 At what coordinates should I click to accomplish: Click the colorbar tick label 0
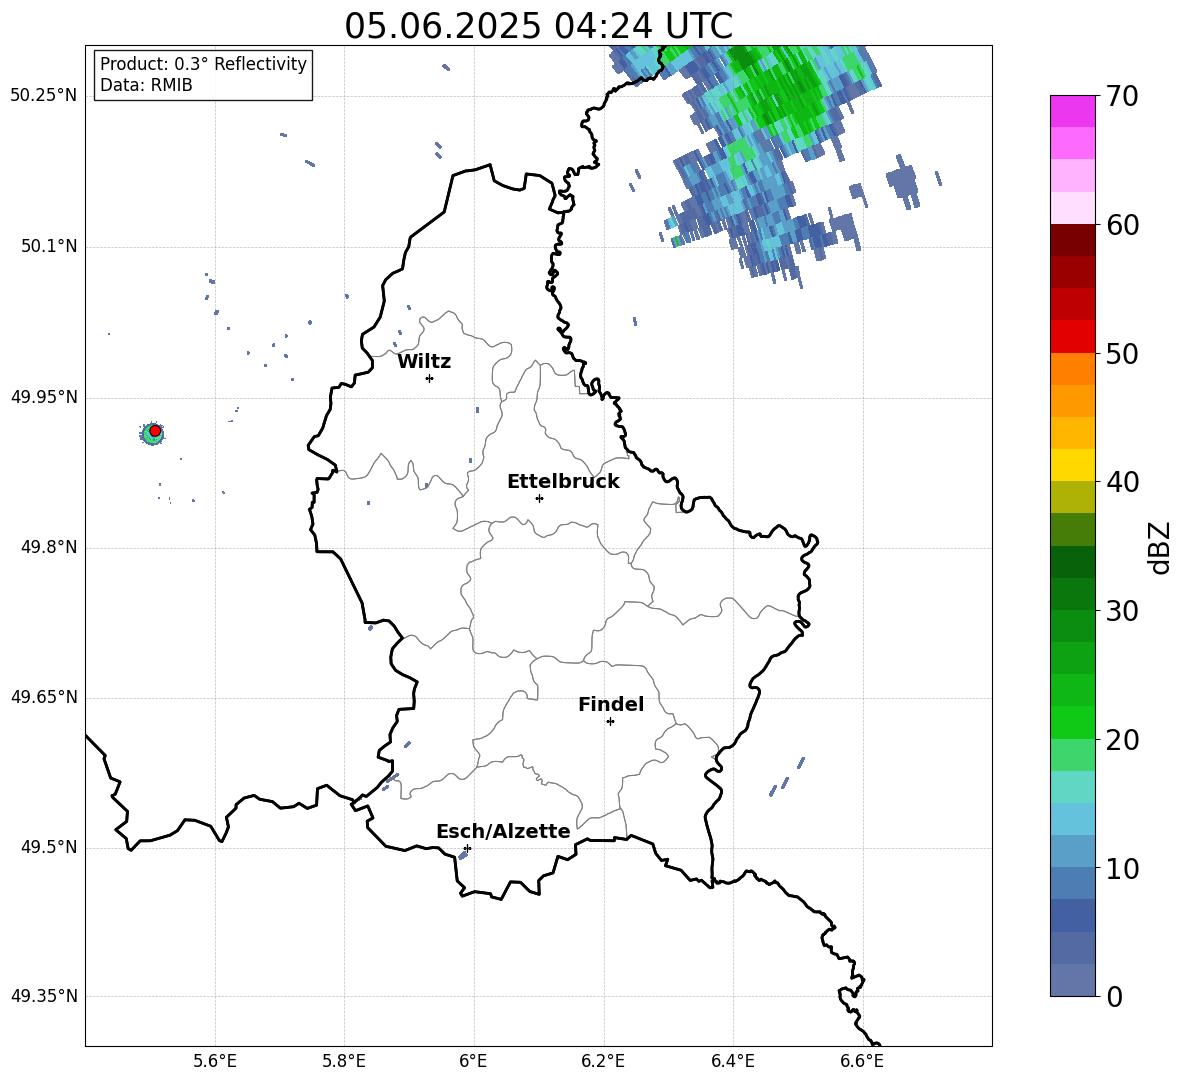tap(1114, 997)
